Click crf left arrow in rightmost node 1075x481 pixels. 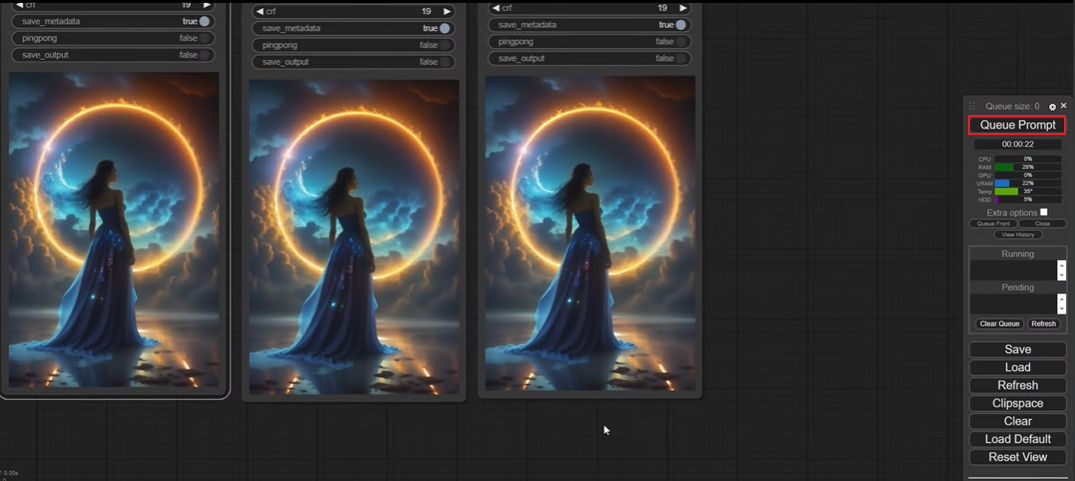[496, 8]
